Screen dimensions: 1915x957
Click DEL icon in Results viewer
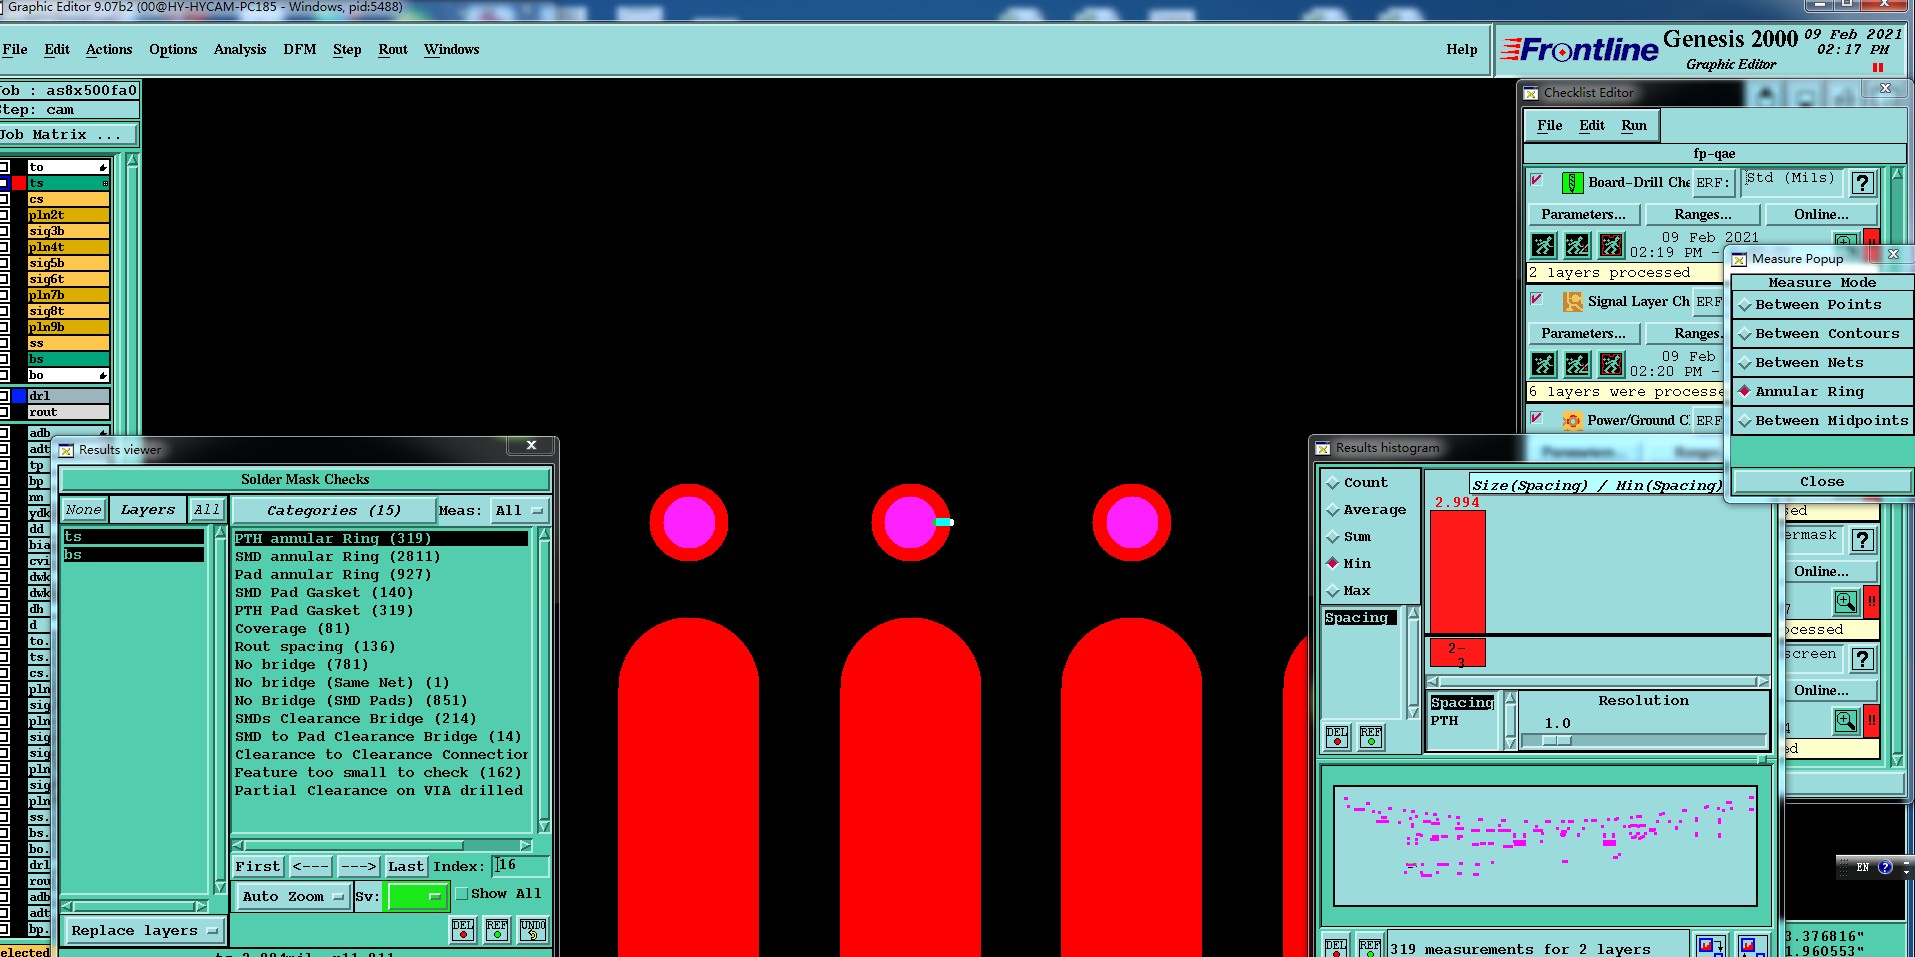click(x=463, y=930)
